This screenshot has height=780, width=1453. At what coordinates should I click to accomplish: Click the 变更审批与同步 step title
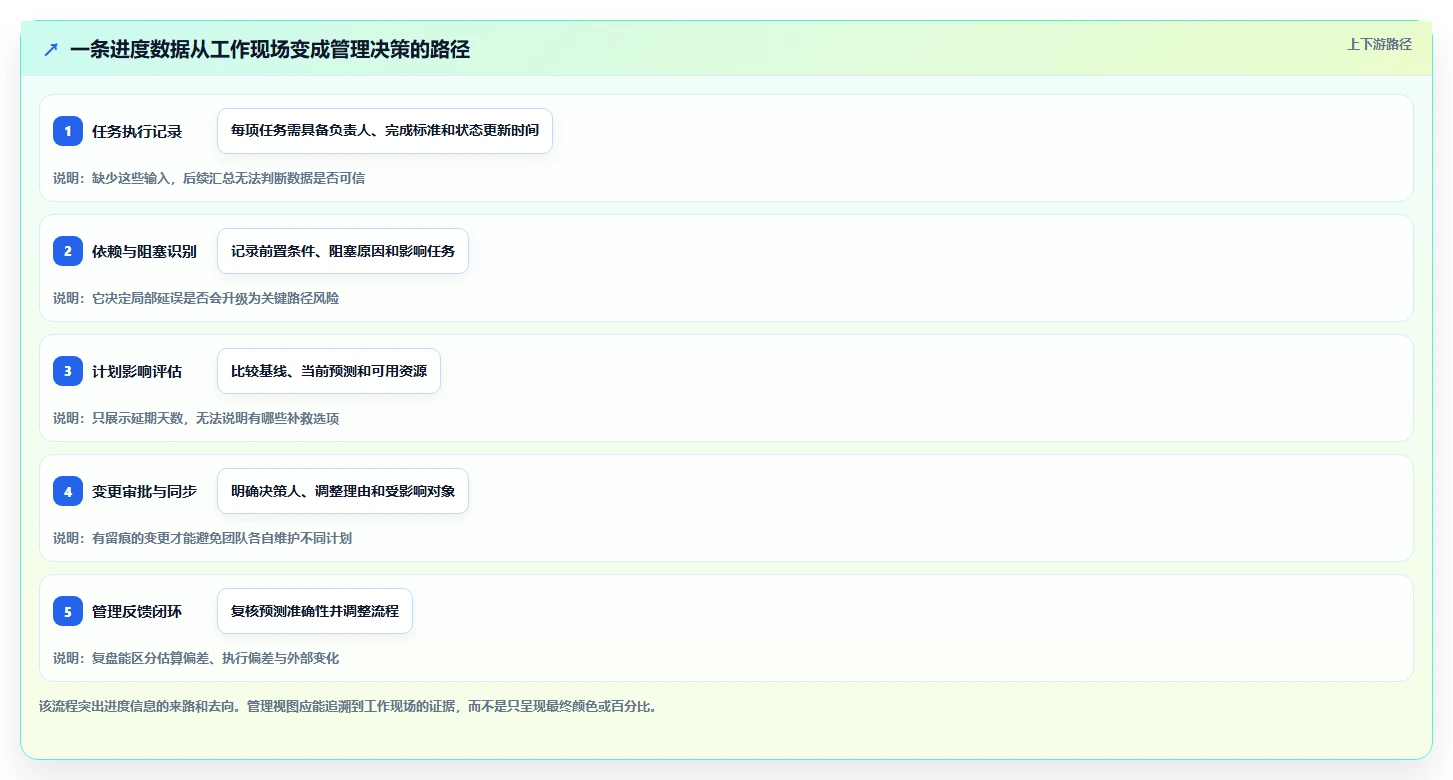[144, 491]
